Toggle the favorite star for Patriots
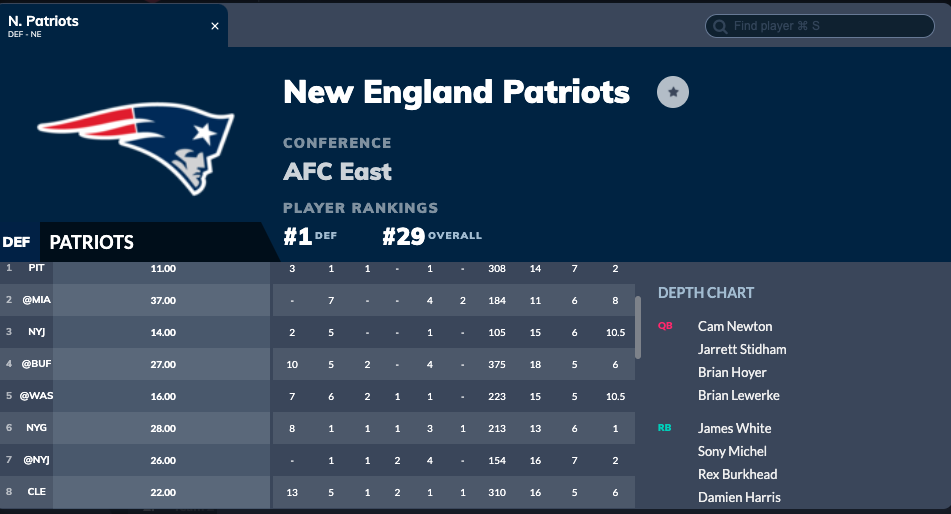 pos(673,92)
